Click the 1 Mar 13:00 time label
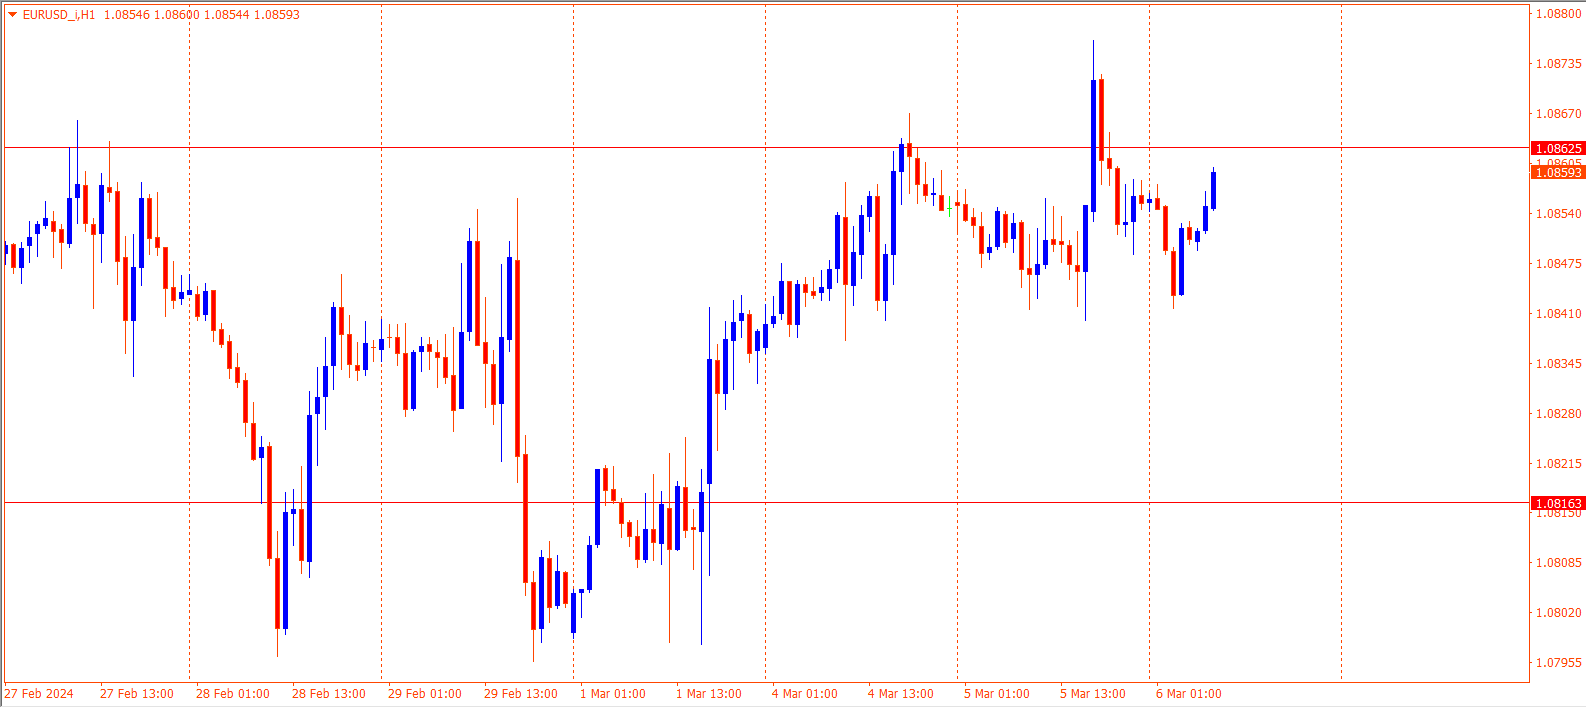The width and height of the screenshot is (1586, 708). point(709,694)
